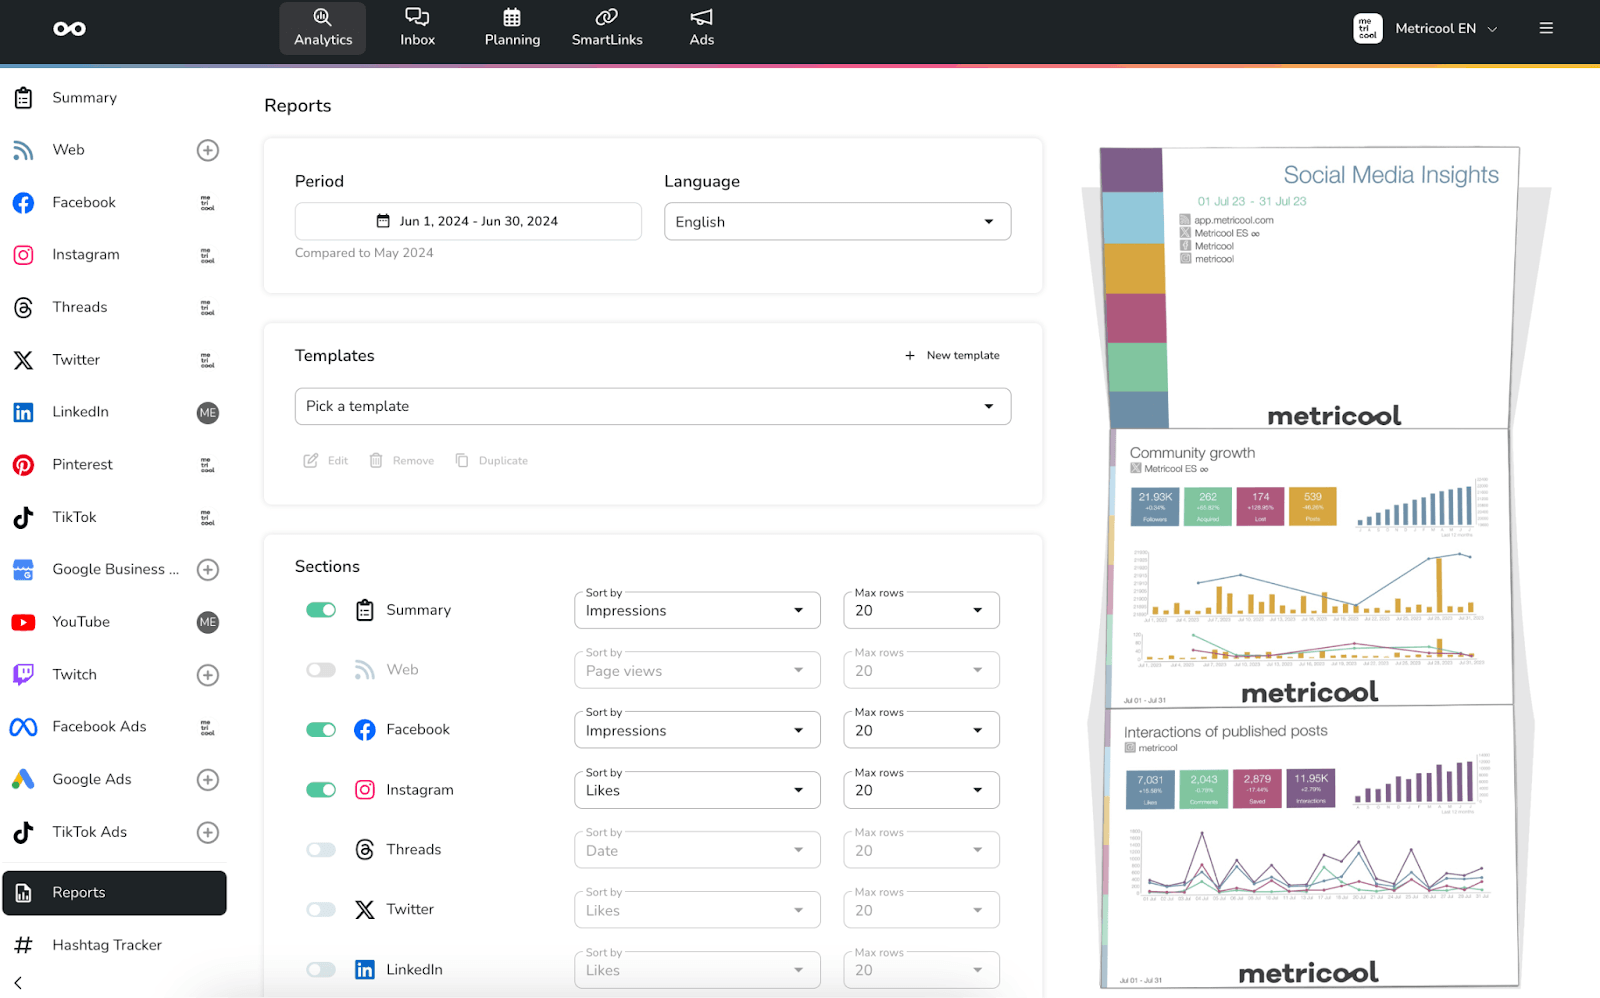Image resolution: width=1600 pixels, height=998 pixels.
Task: Open the report Language dropdown
Action: [x=837, y=221]
